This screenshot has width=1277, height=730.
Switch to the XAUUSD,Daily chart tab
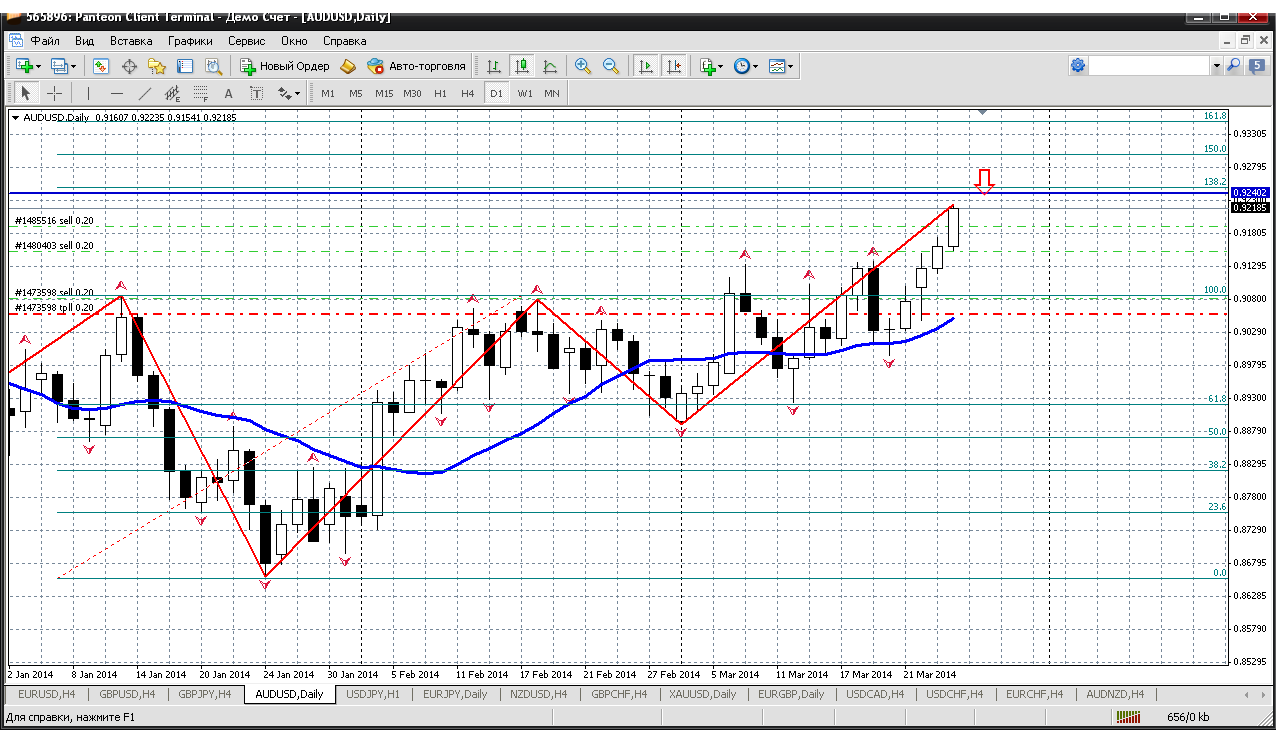[x=703, y=694]
